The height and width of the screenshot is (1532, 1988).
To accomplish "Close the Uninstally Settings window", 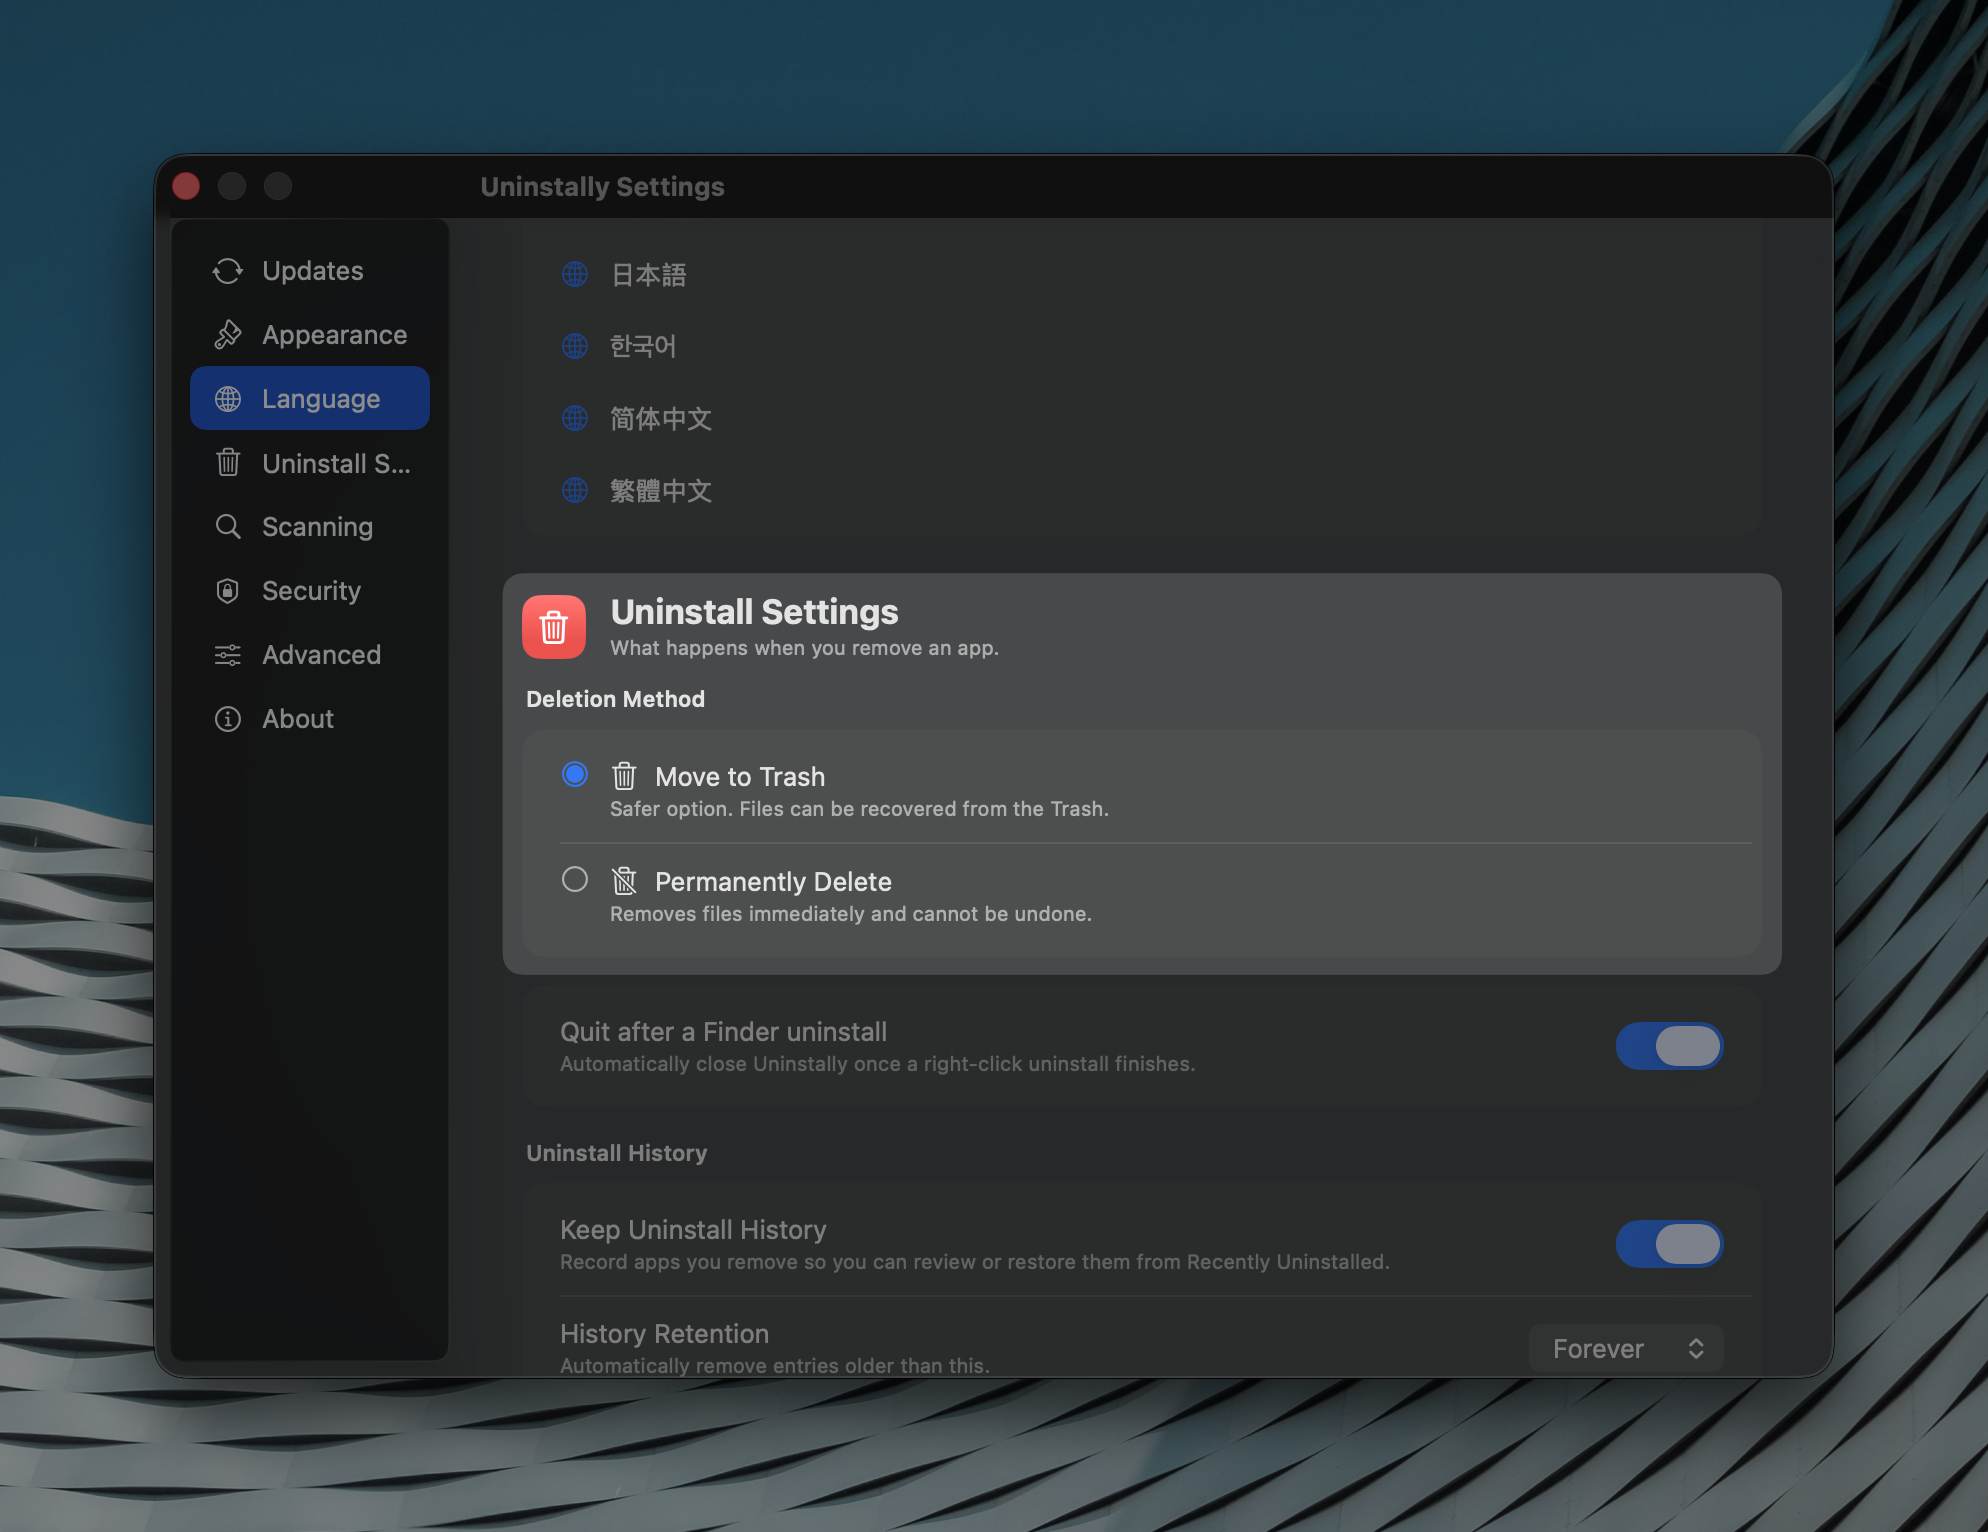I will (186, 186).
